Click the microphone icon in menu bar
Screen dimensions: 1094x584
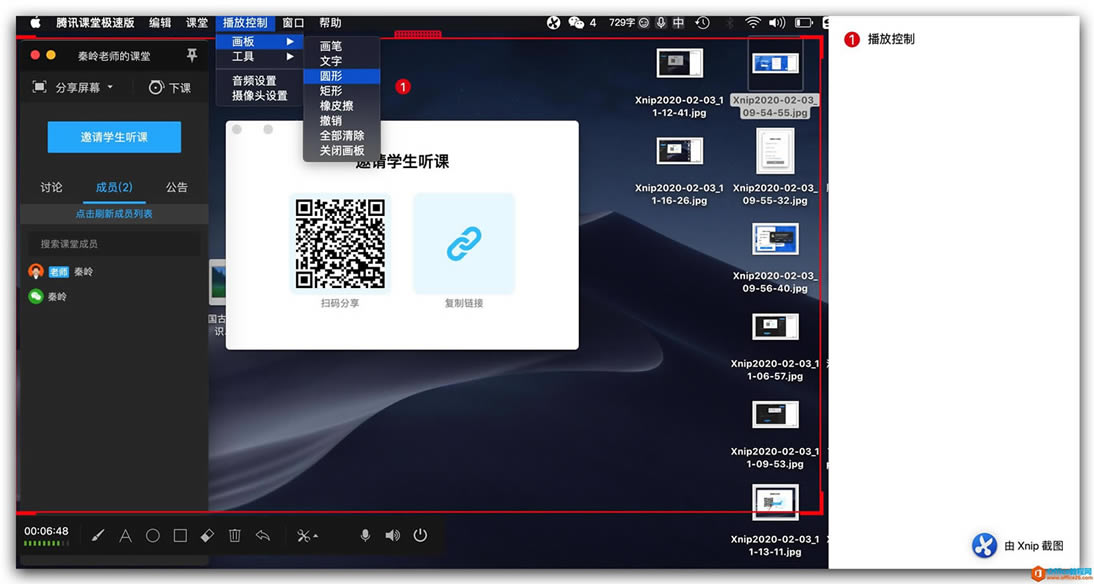[661, 23]
